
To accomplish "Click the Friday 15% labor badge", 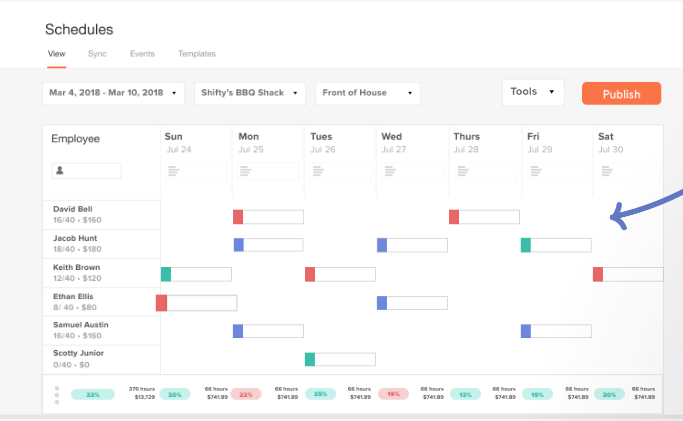I will pyautogui.click(x=537, y=394).
